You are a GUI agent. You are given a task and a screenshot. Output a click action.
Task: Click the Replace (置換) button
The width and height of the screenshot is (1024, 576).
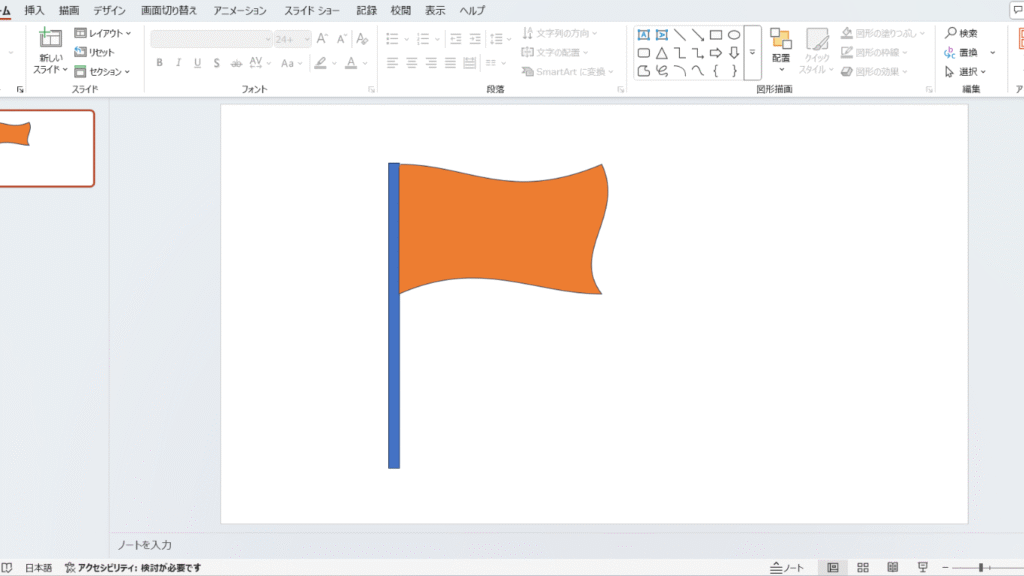pyautogui.click(x=961, y=52)
